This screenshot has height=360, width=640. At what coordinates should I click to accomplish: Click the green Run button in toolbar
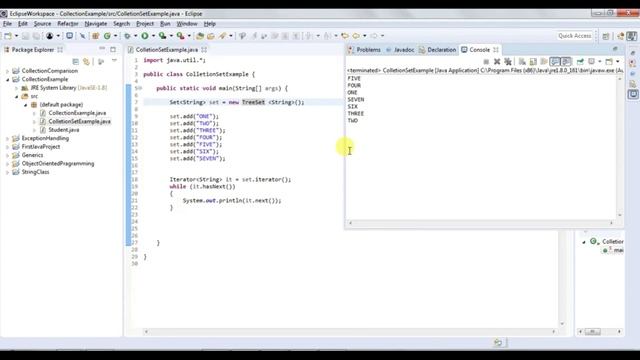pos(145,36)
